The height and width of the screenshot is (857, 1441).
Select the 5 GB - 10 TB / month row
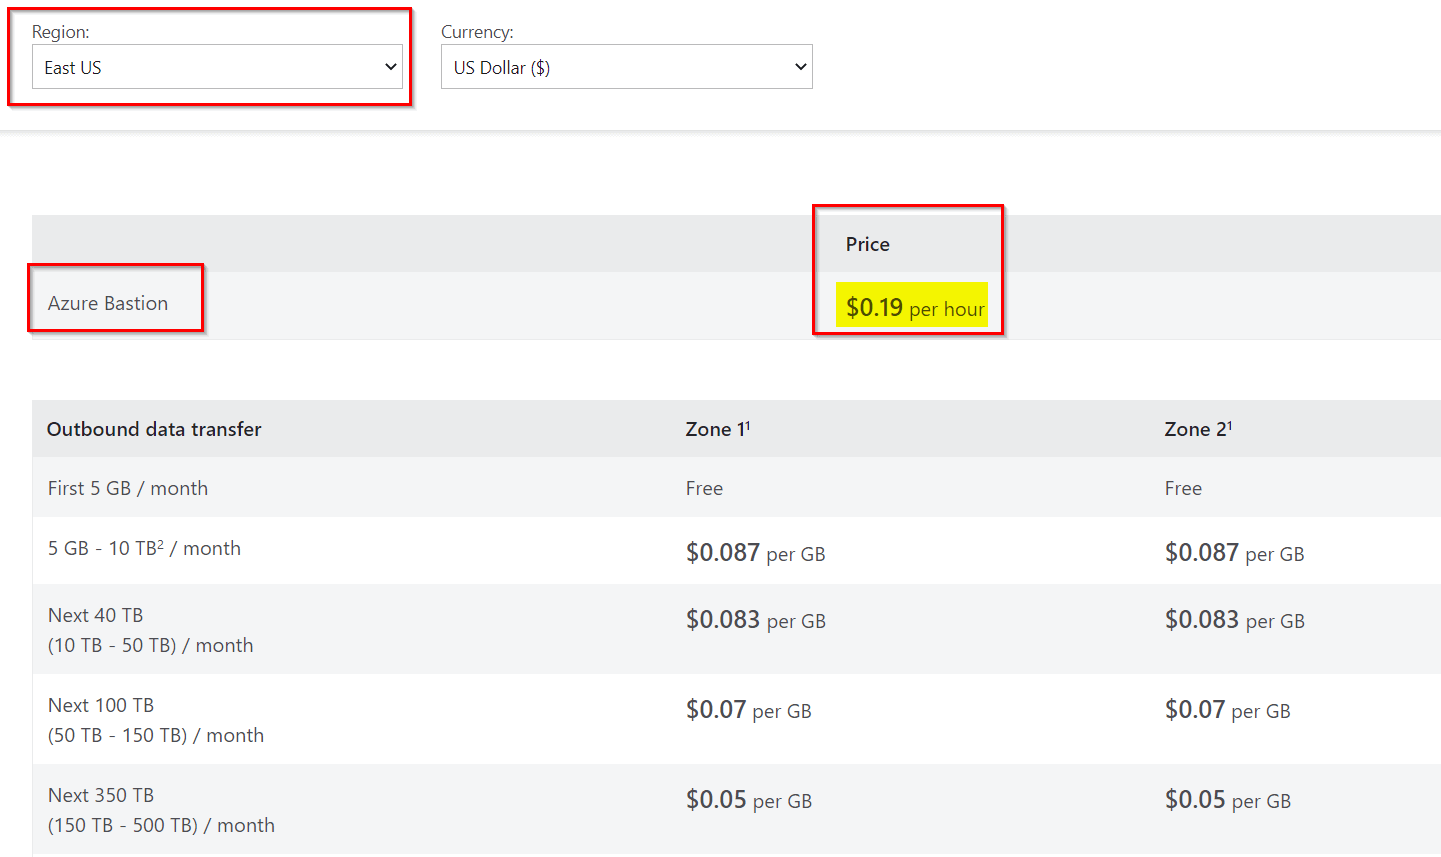(736, 550)
